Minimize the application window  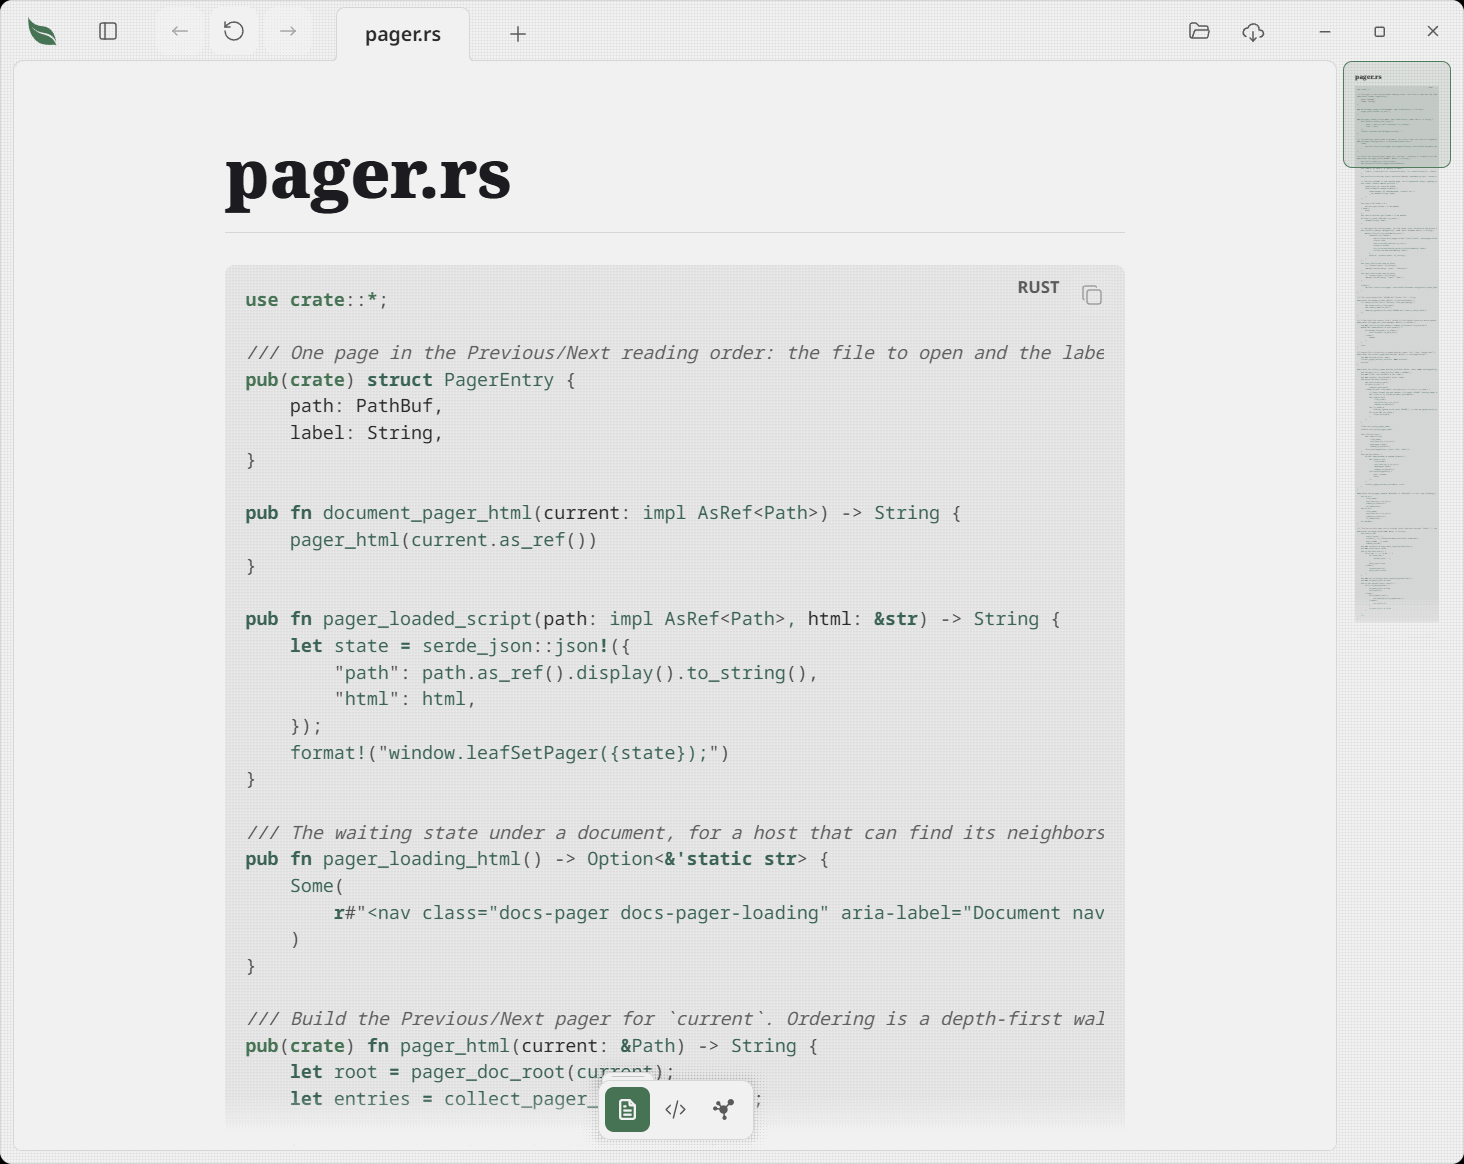pos(1325,32)
